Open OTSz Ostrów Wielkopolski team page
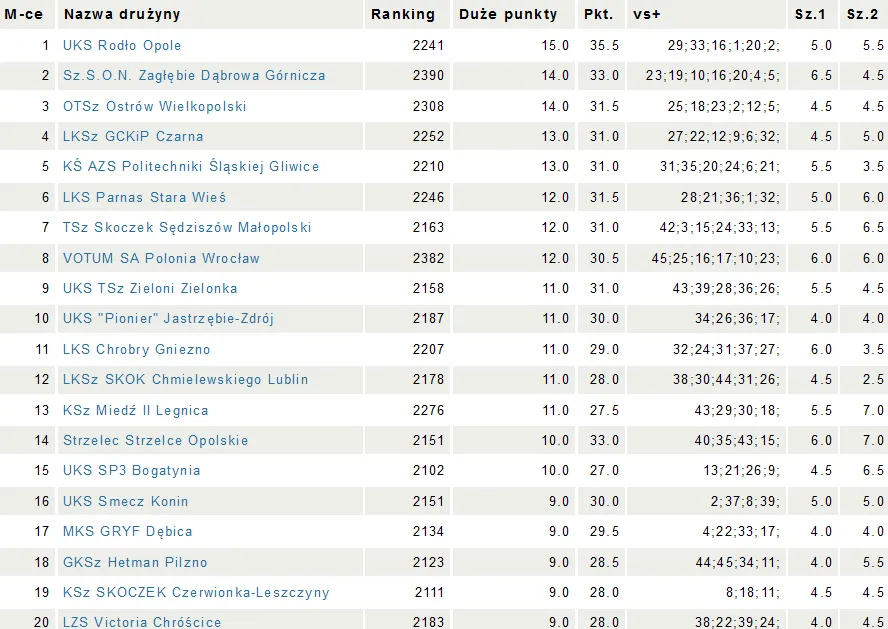888x629 pixels. coord(154,106)
